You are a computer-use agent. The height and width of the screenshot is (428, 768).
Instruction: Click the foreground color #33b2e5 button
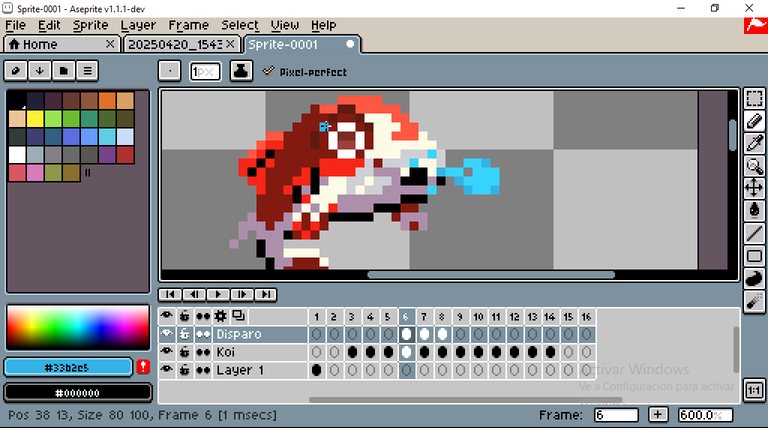tap(68, 367)
